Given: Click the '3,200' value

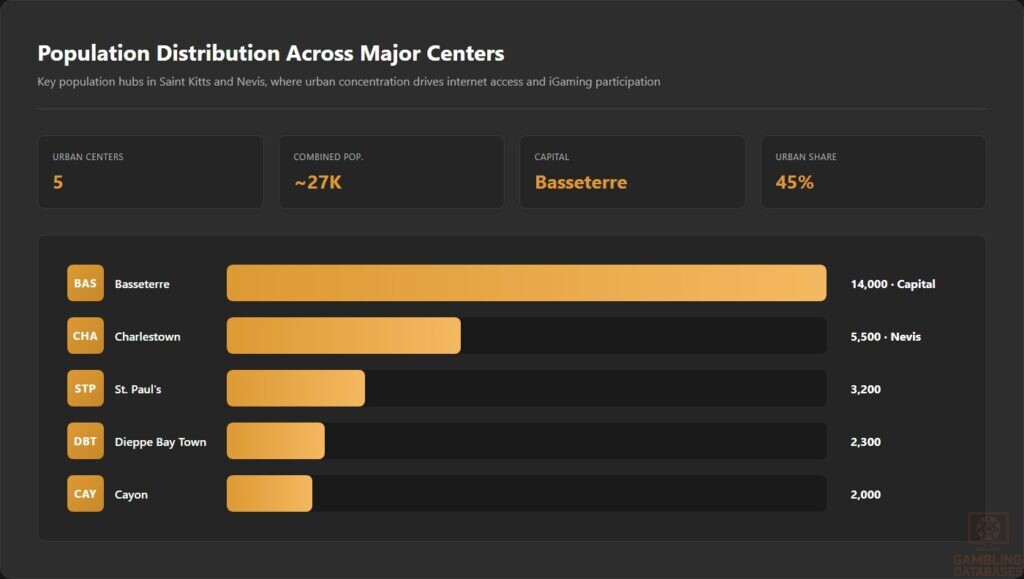Looking at the screenshot, I should coord(865,390).
